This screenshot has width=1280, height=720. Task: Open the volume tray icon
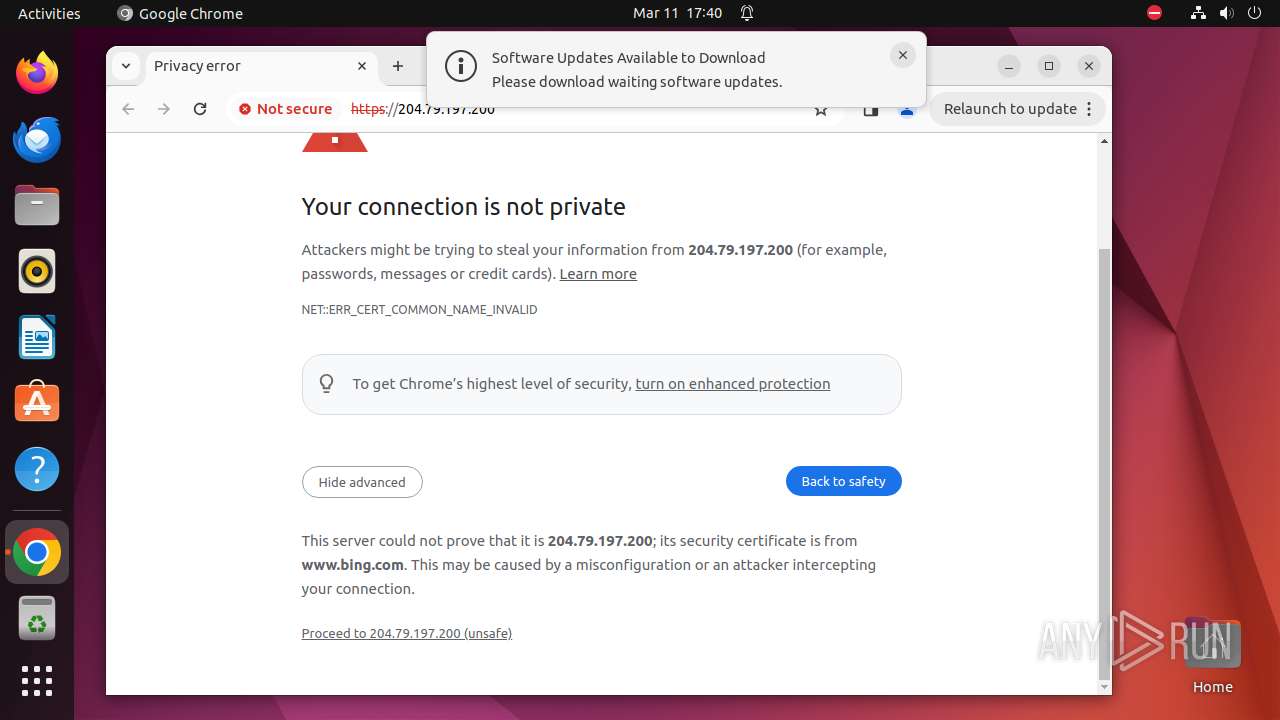1226,13
